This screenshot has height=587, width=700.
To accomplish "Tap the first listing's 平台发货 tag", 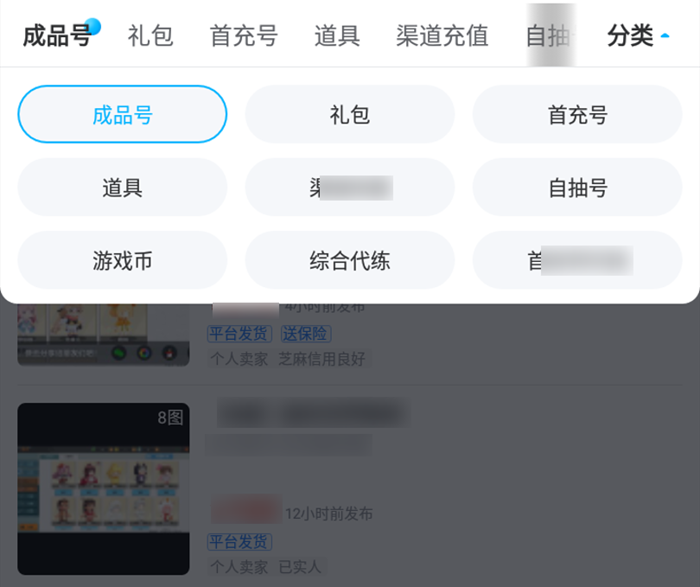I will click(239, 333).
